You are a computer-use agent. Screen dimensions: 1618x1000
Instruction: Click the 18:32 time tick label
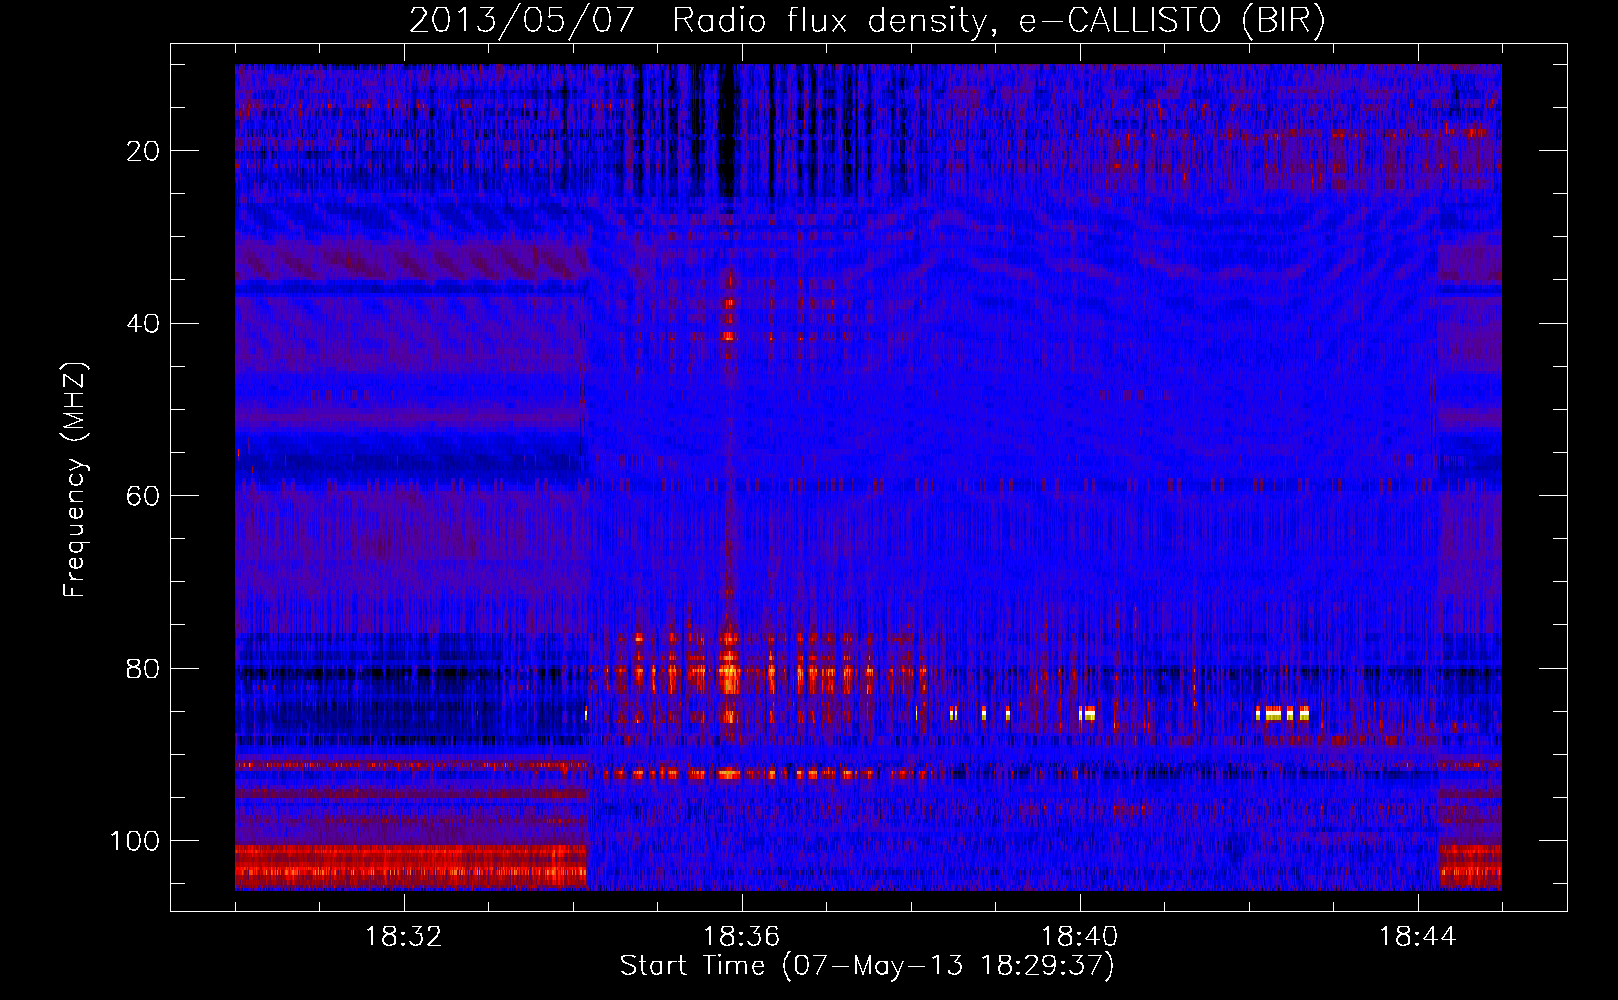pyautogui.click(x=404, y=937)
